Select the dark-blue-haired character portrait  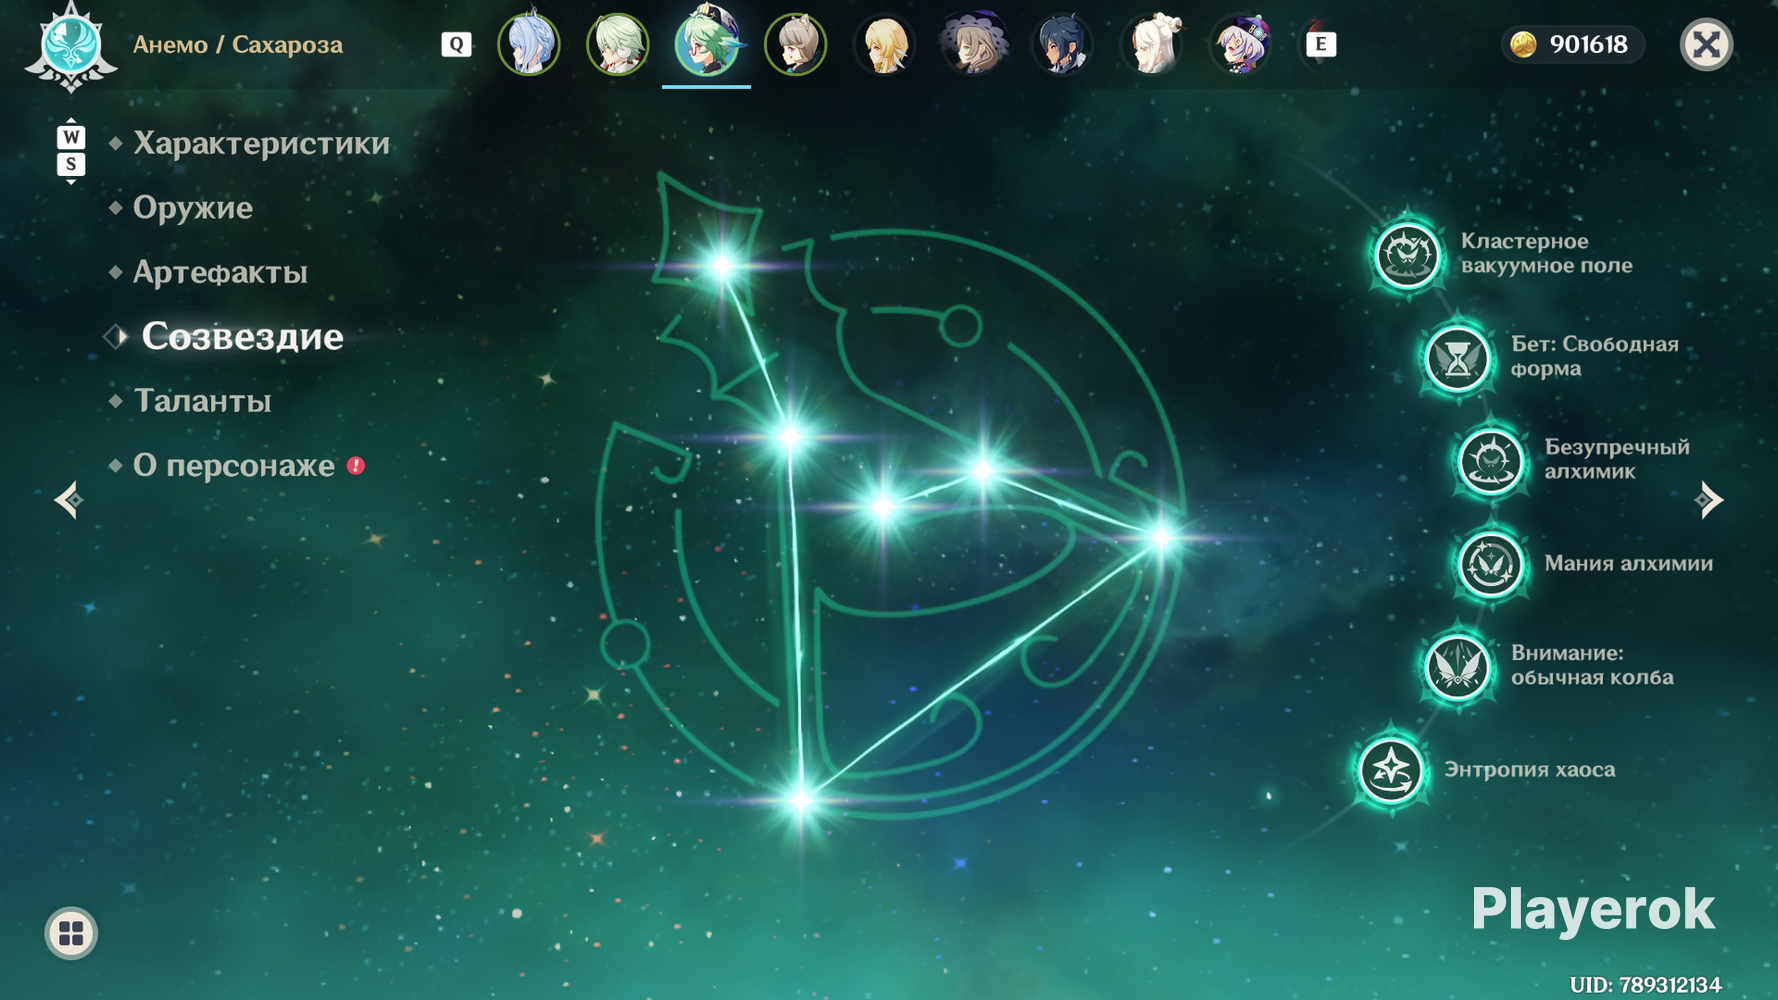[x=1062, y=44]
